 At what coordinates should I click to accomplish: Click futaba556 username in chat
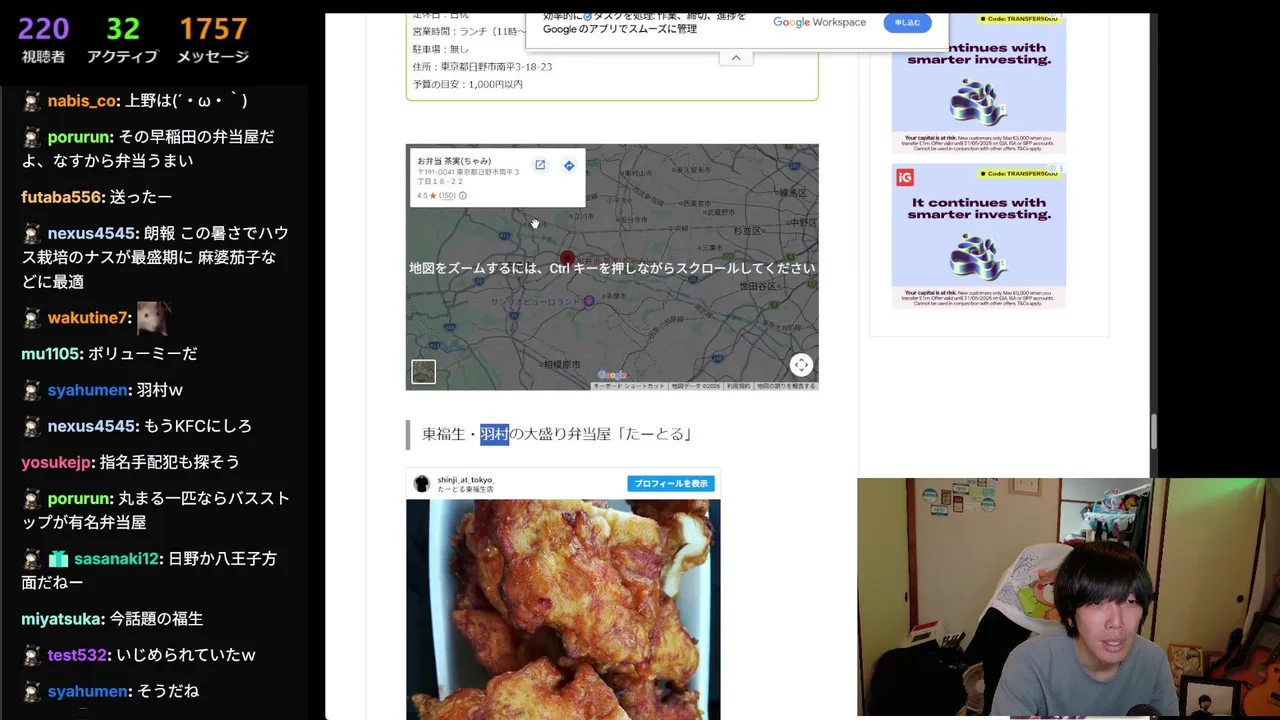(62, 197)
